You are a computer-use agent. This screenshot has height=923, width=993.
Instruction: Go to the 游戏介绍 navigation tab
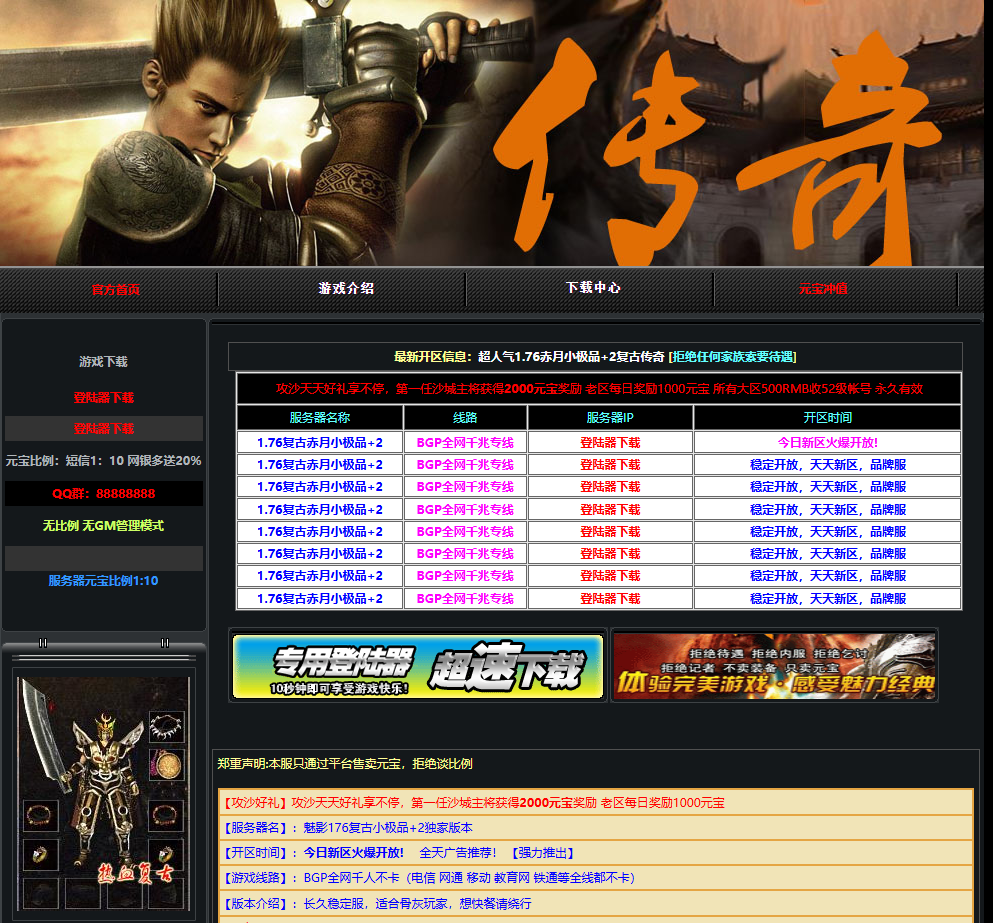346,288
